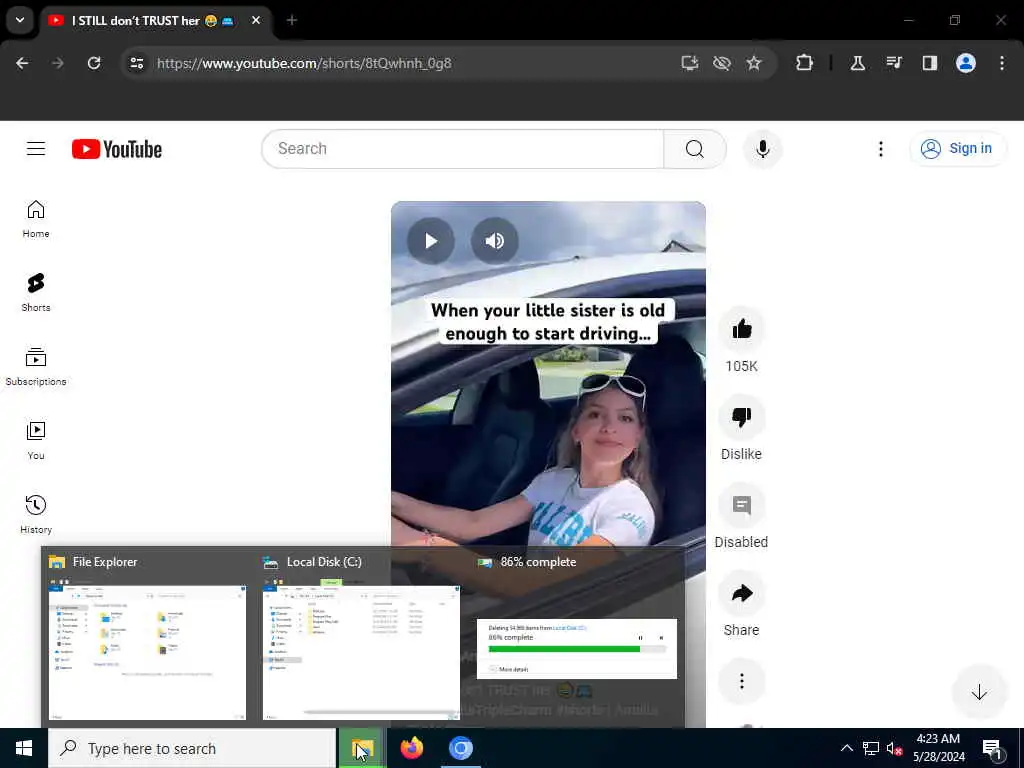This screenshot has width=1024, height=768.
Task: Open Chrome three-dot menu
Action: coord(1002,63)
